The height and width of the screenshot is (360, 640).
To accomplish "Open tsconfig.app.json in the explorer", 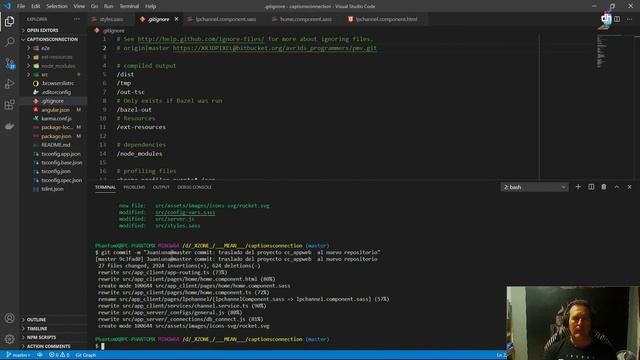I will click(x=61, y=154).
